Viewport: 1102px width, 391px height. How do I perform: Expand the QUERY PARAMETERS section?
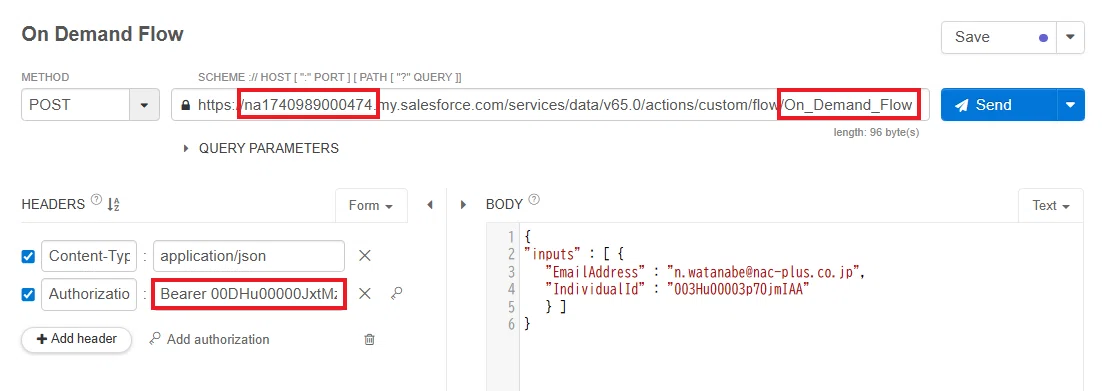click(261, 148)
